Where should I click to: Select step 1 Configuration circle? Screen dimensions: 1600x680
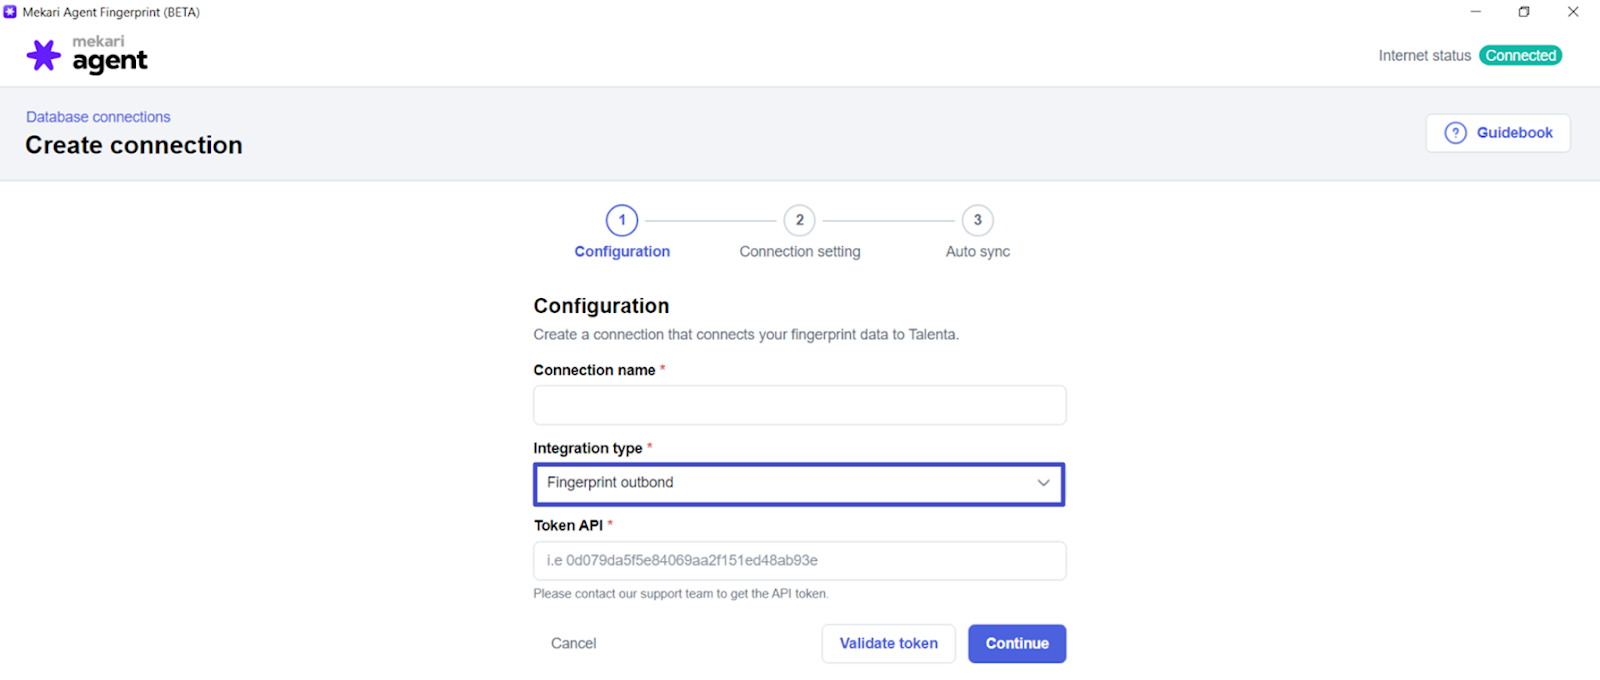(x=622, y=220)
